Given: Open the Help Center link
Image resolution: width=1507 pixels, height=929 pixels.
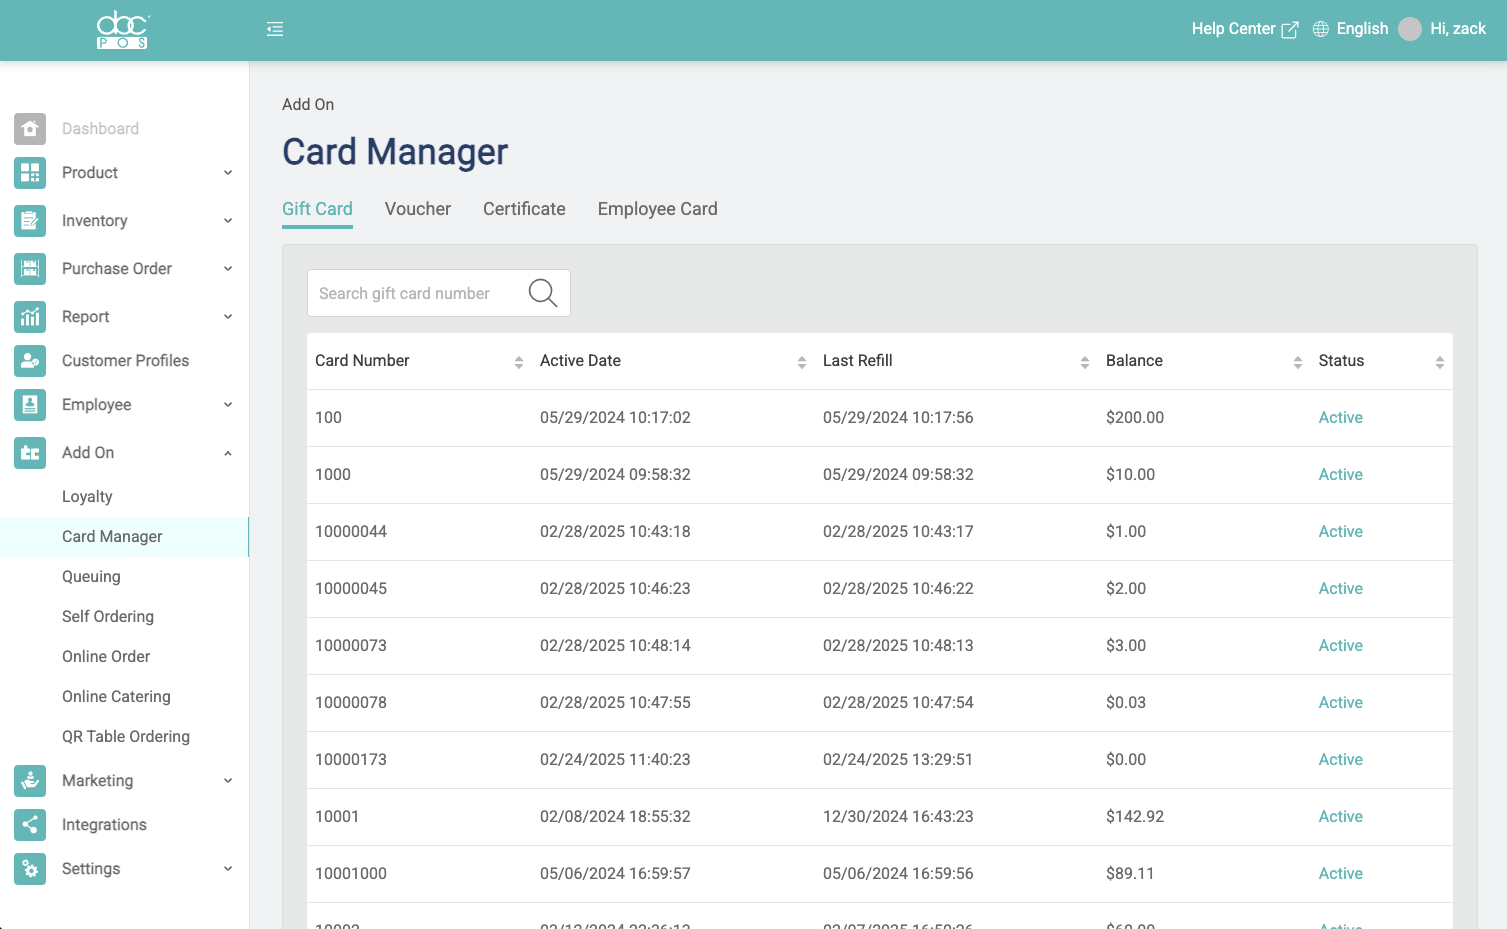Looking at the screenshot, I should click(1244, 29).
